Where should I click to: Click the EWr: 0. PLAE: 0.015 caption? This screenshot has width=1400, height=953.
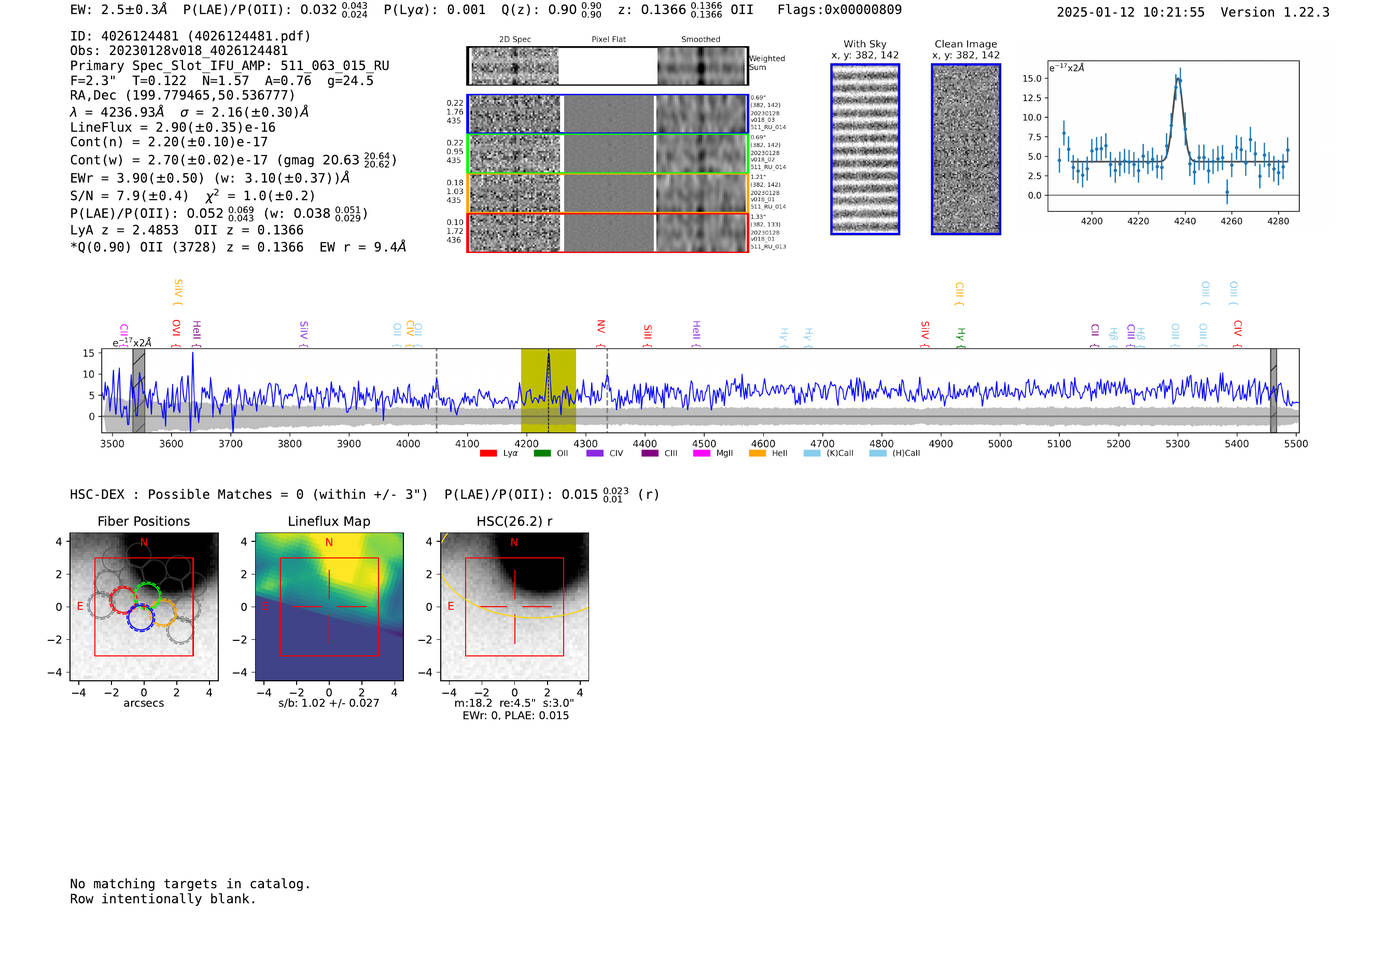pos(515,716)
